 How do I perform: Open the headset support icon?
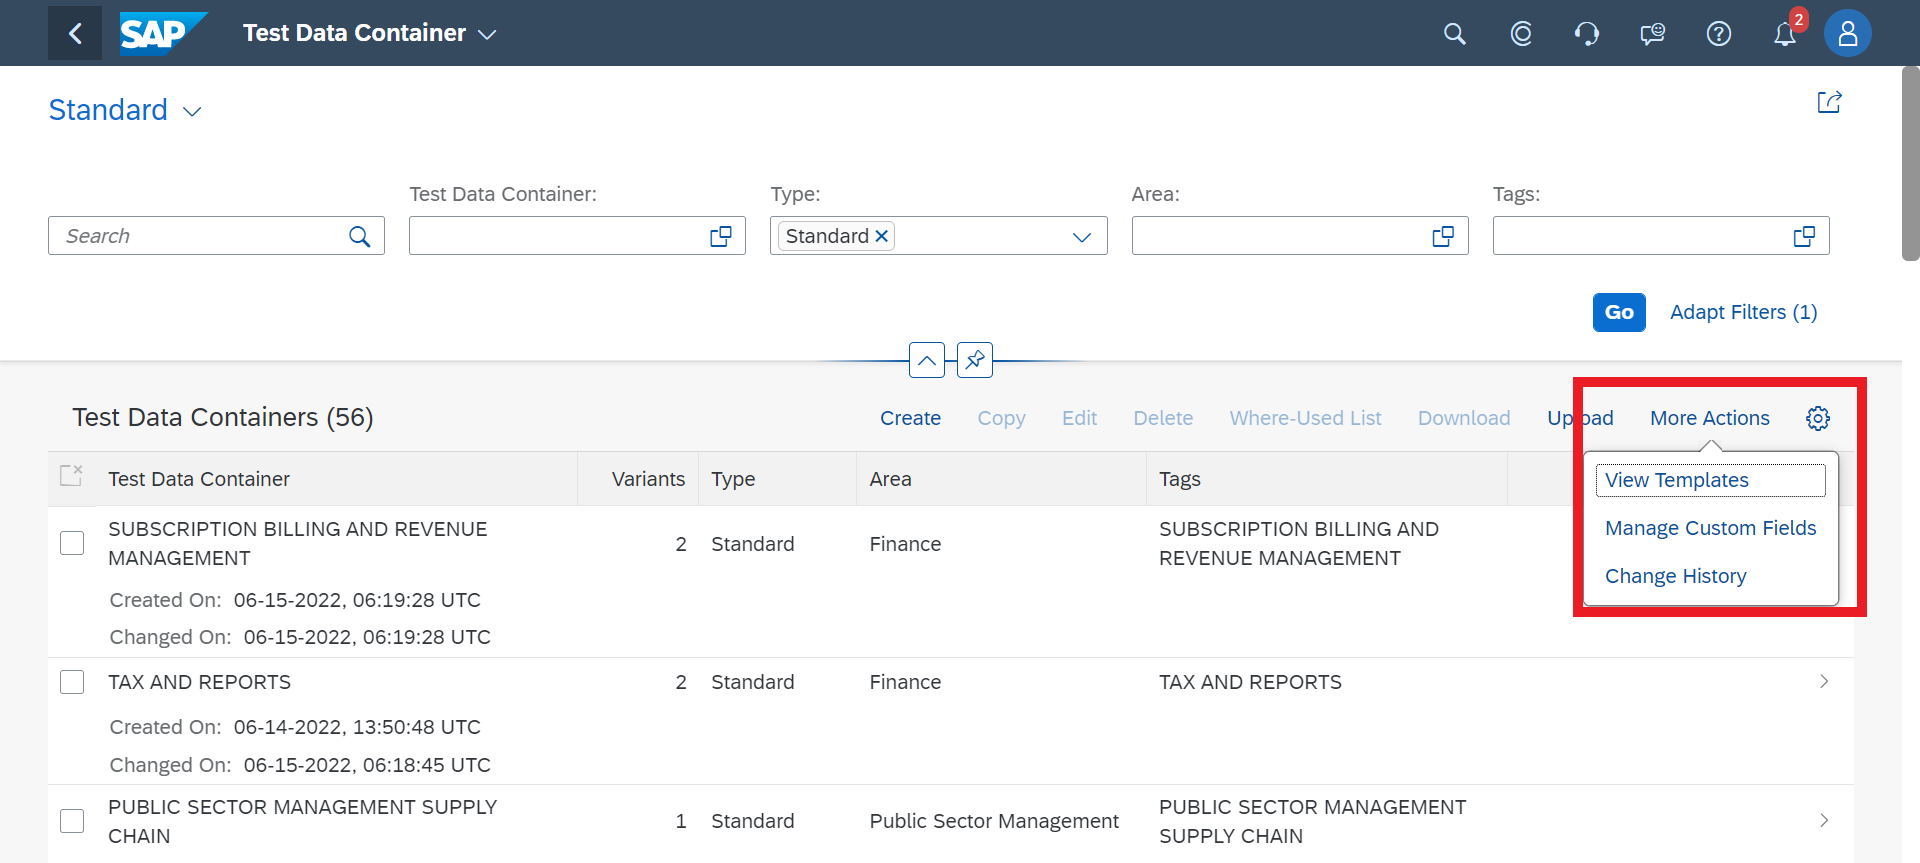(1587, 34)
